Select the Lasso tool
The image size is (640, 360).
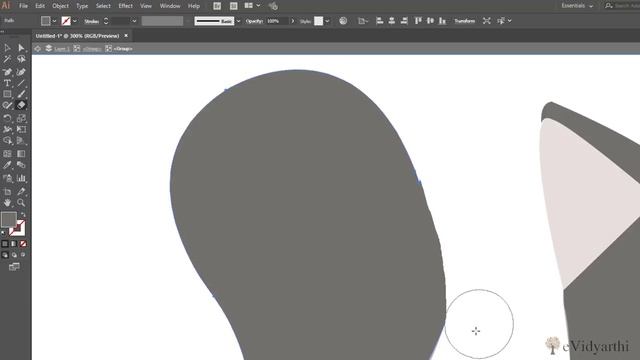coord(21,60)
